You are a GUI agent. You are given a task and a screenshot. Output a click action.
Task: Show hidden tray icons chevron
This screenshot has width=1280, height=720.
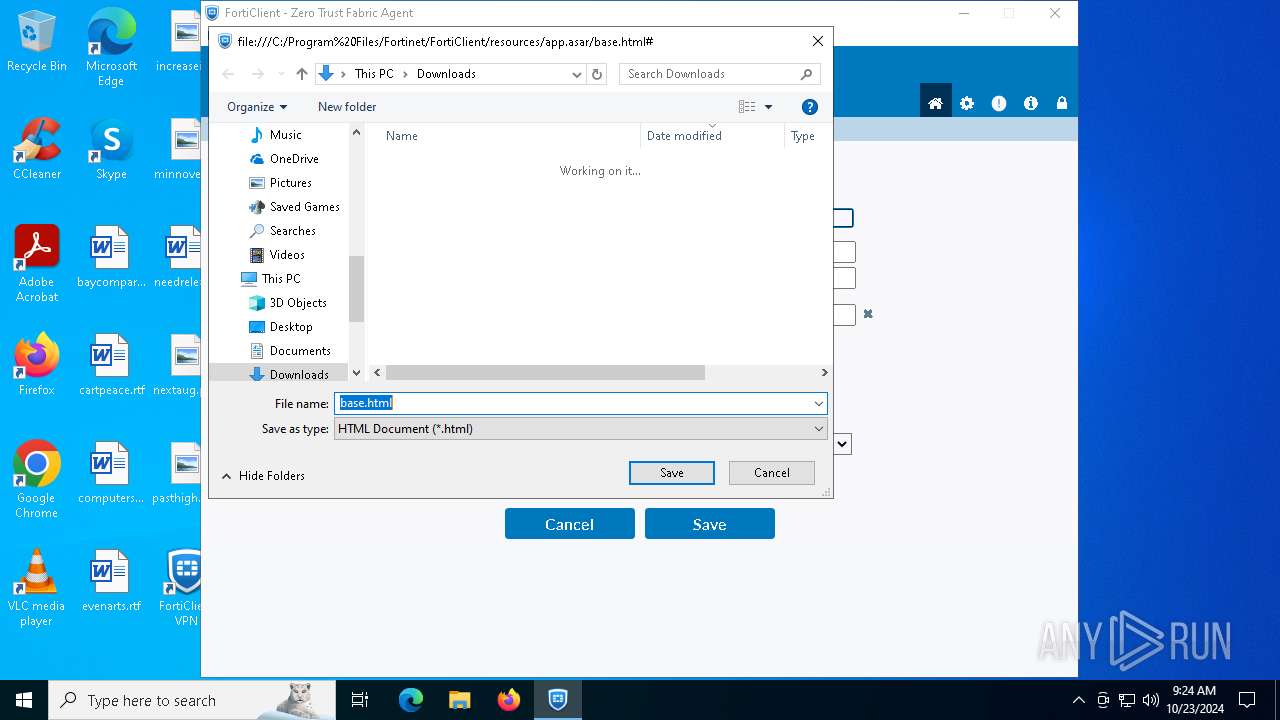1078,700
